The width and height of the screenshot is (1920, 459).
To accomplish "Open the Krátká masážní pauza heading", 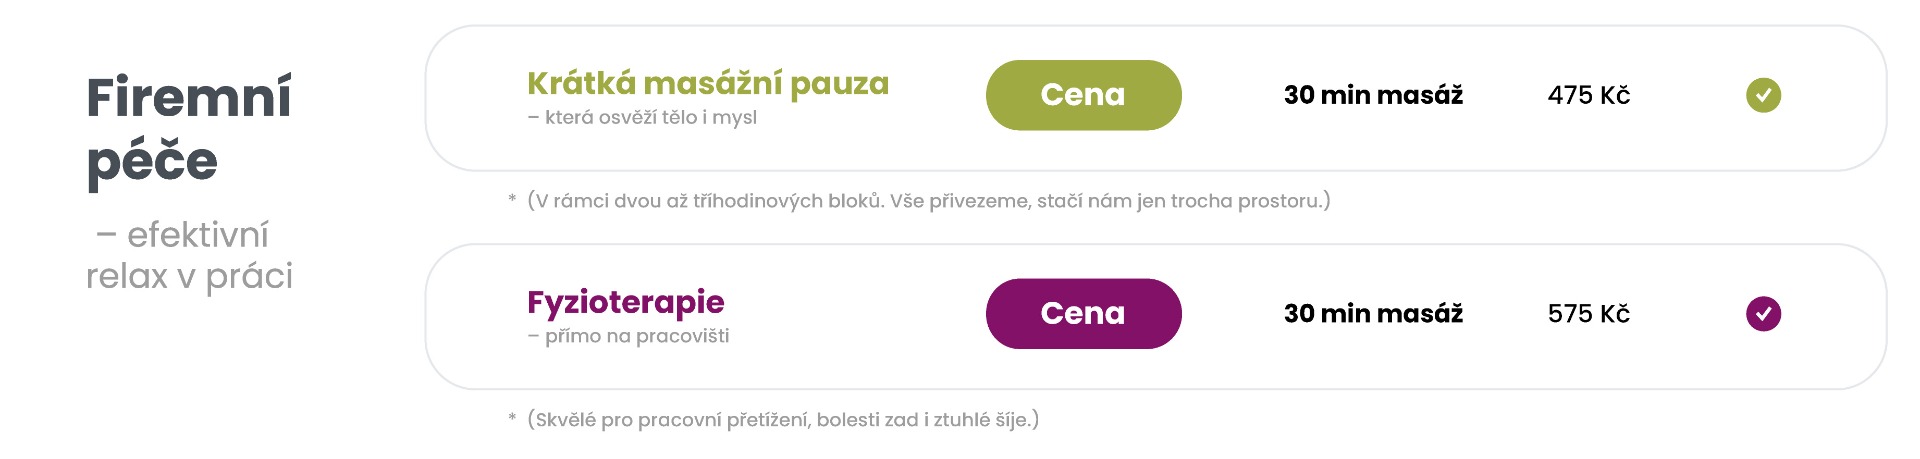I will [708, 83].
